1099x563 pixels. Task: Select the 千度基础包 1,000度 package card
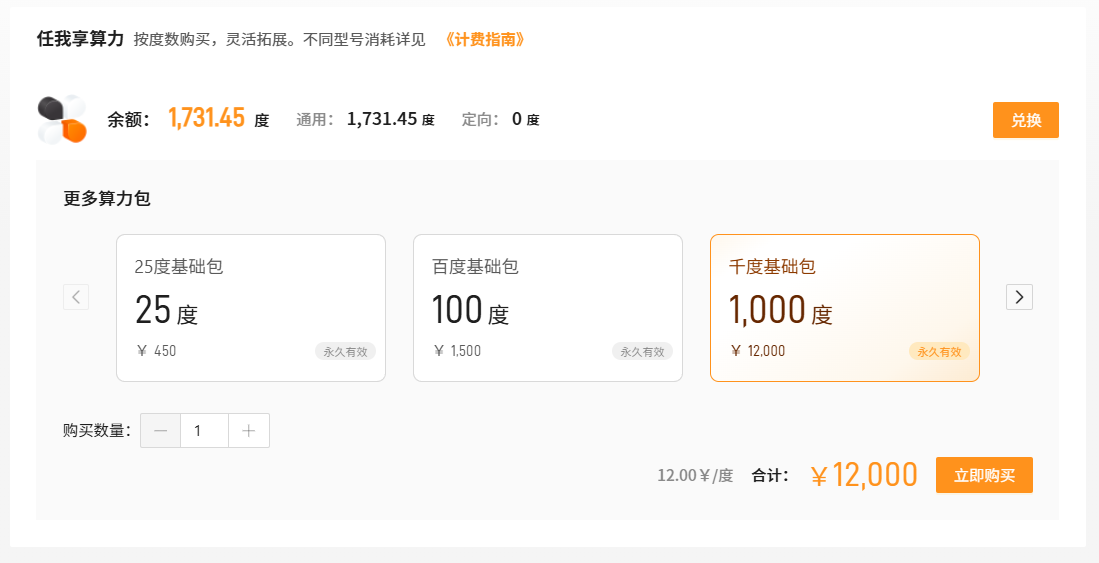coord(844,307)
